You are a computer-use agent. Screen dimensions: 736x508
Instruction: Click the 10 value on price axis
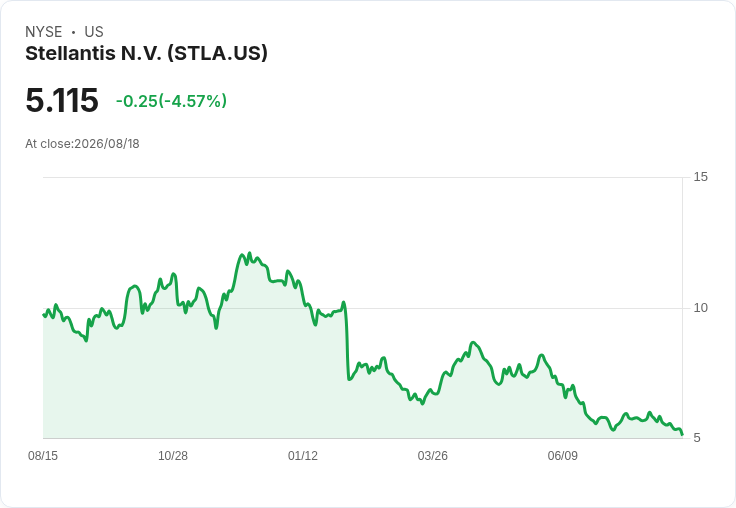pos(700,308)
